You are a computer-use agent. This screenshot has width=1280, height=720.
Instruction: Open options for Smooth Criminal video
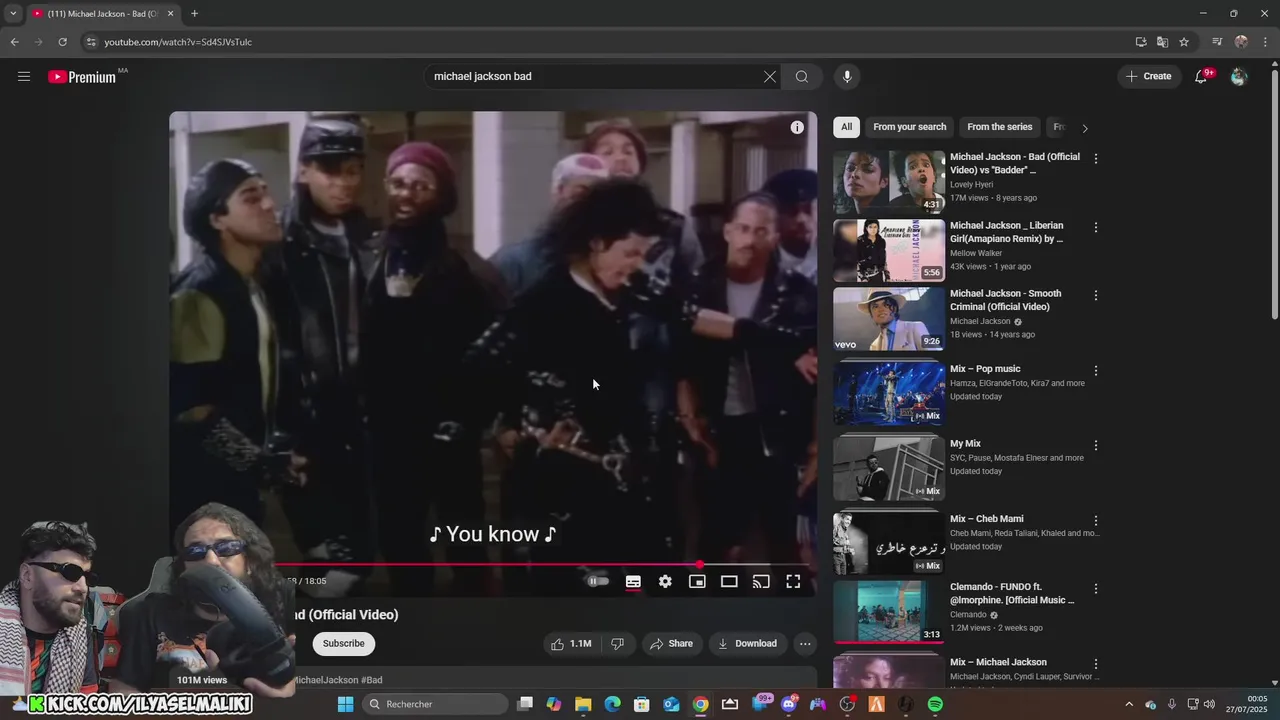pyautogui.click(x=1096, y=296)
